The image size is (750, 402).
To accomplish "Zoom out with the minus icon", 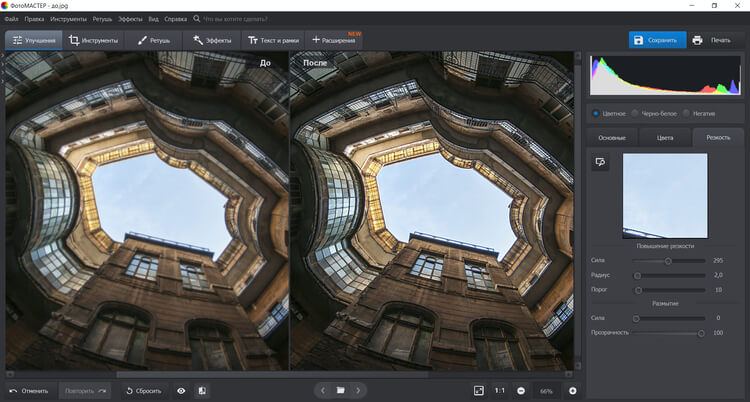I will (522, 390).
